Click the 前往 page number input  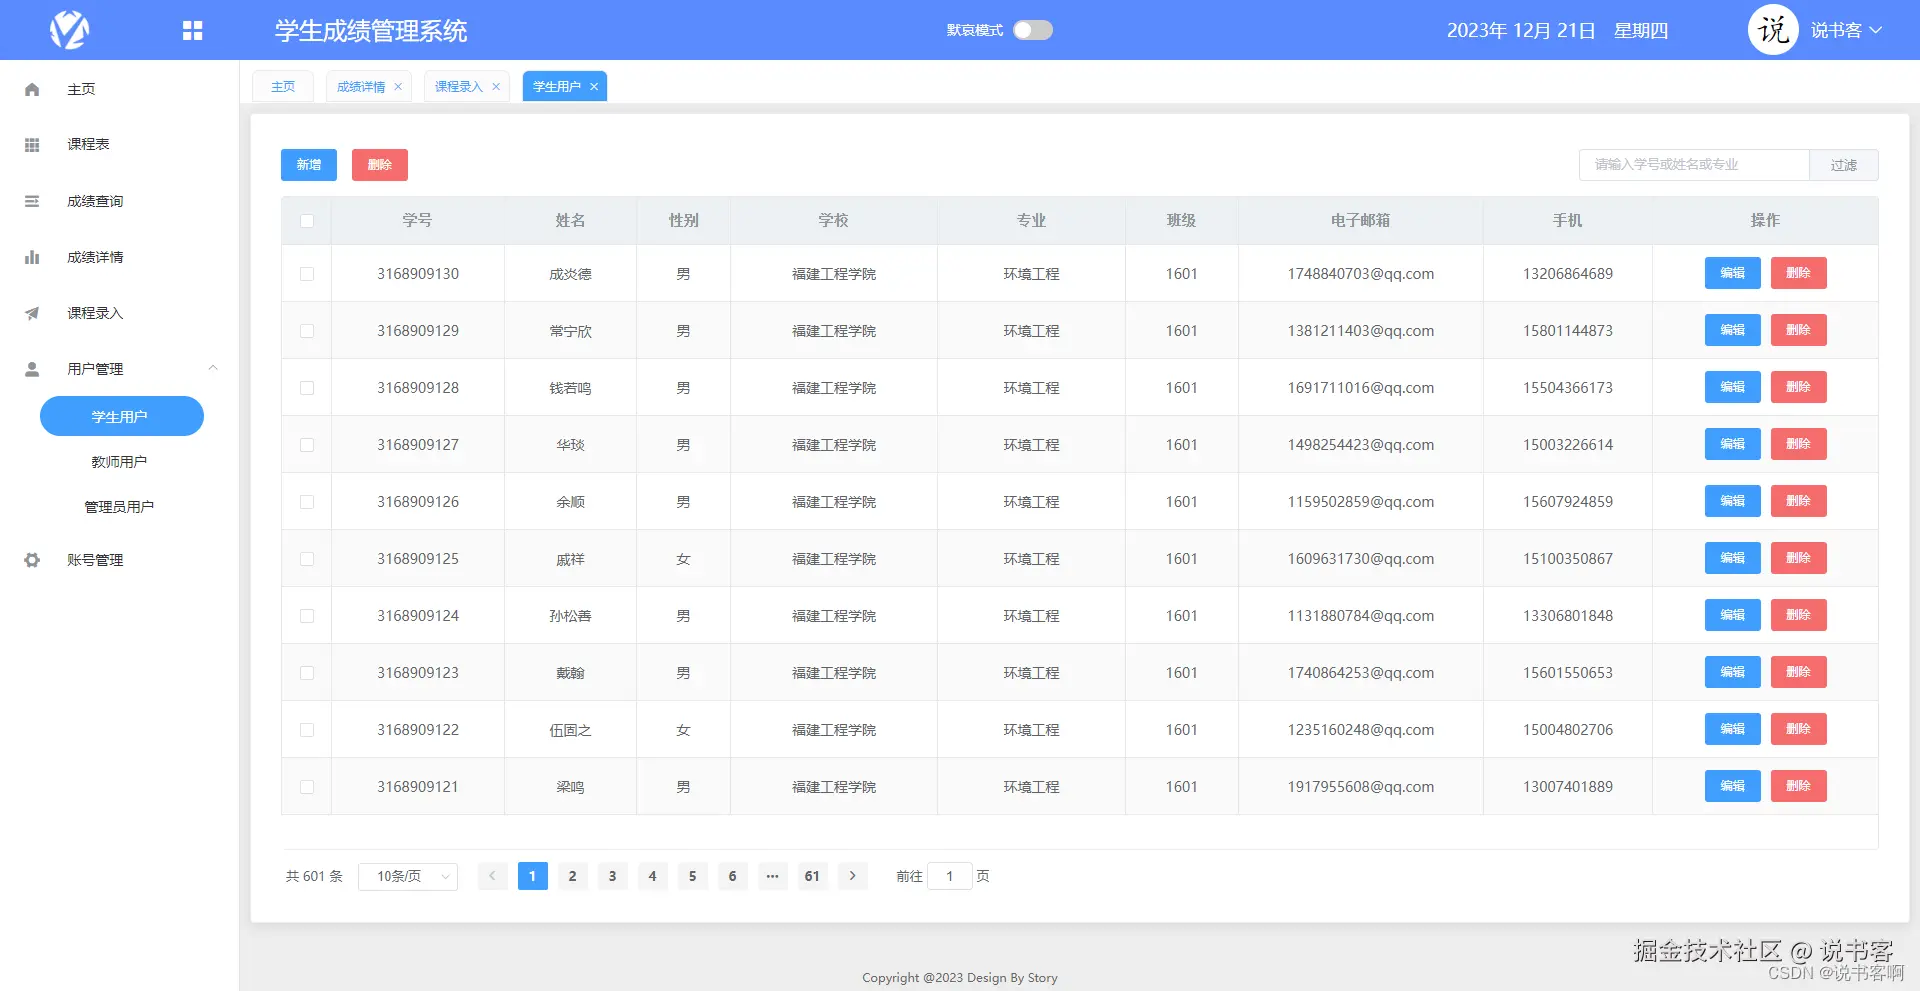[x=950, y=876]
